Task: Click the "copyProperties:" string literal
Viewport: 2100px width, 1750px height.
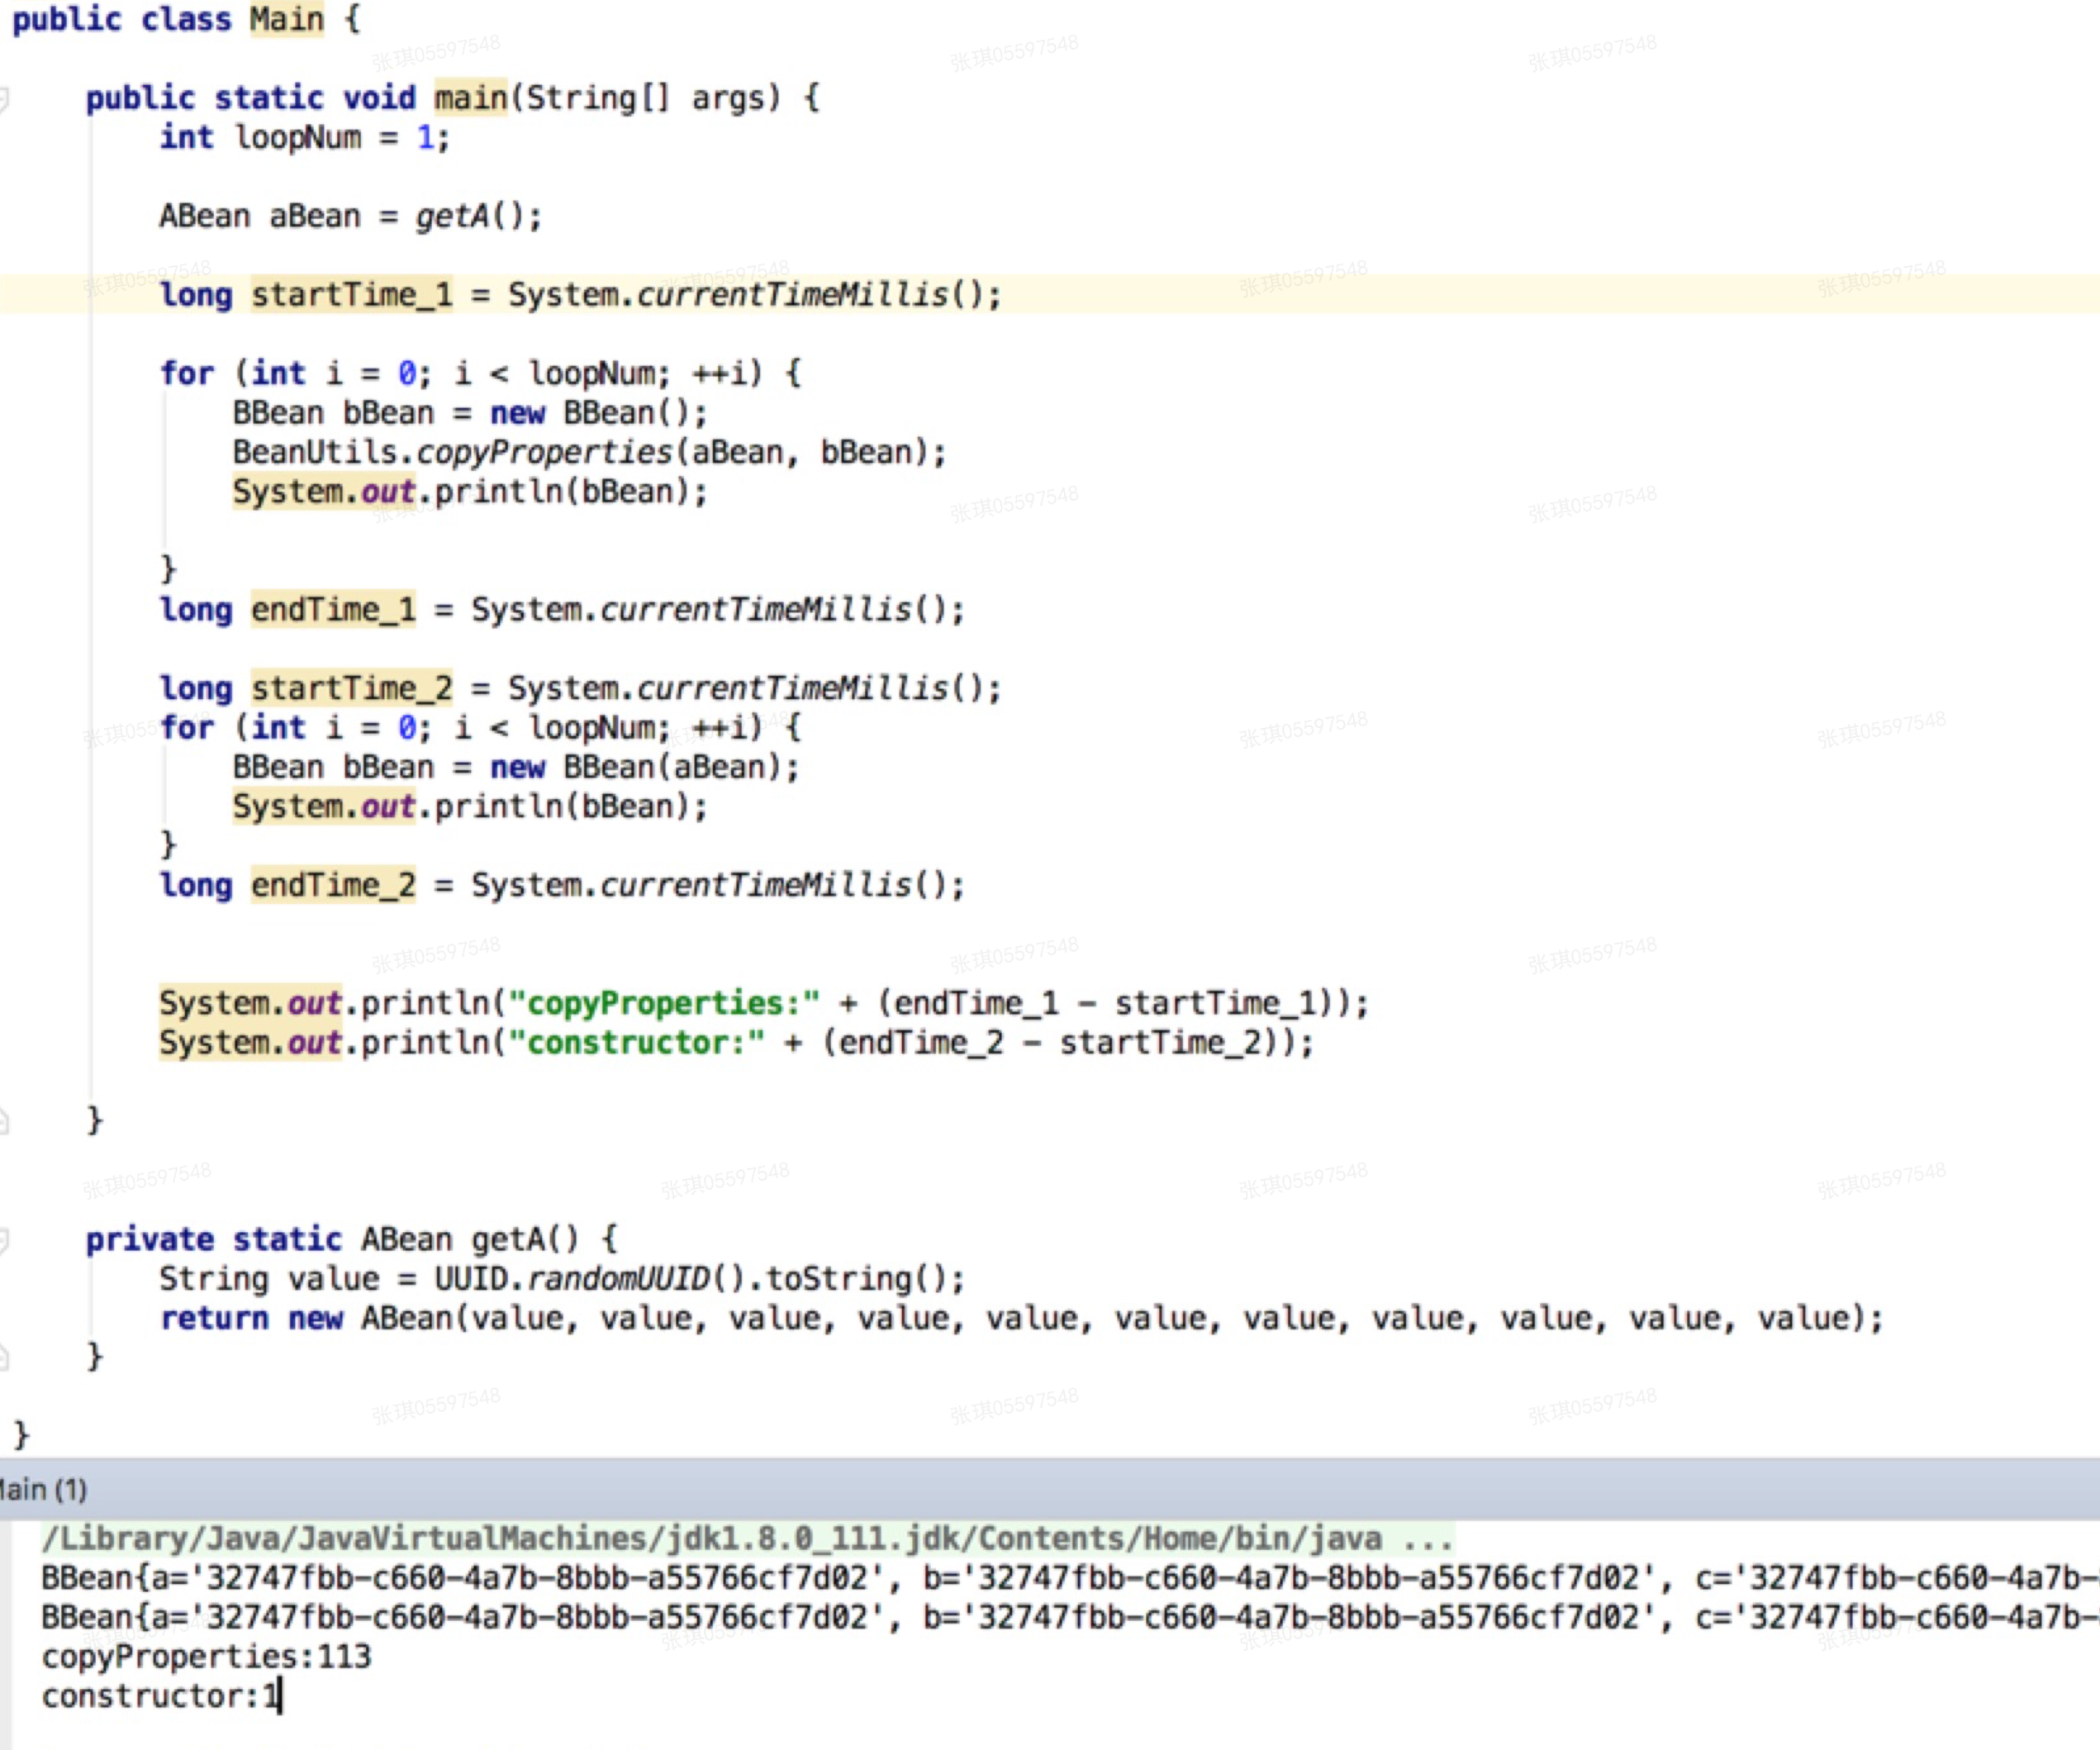Action: (x=663, y=1004)
